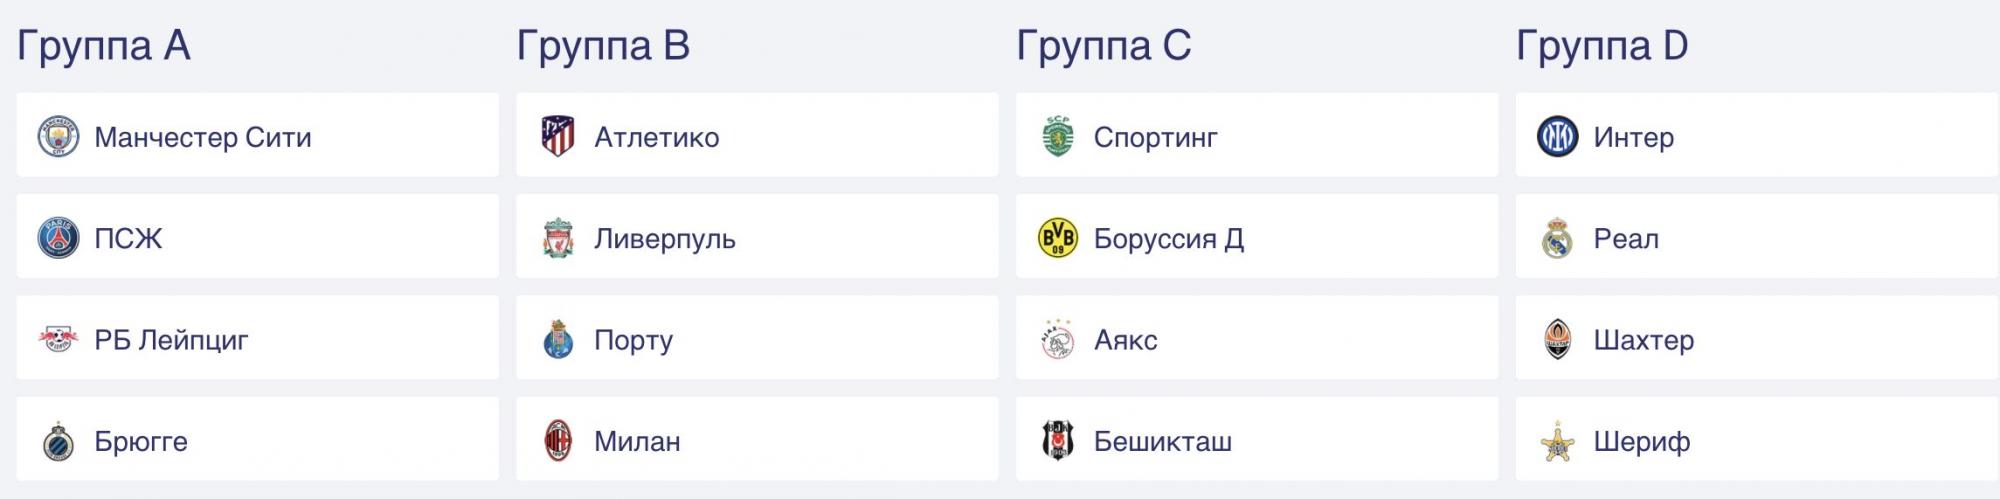Click the Спортинг team name
2000x499 pixels.
pos(1155,137)
